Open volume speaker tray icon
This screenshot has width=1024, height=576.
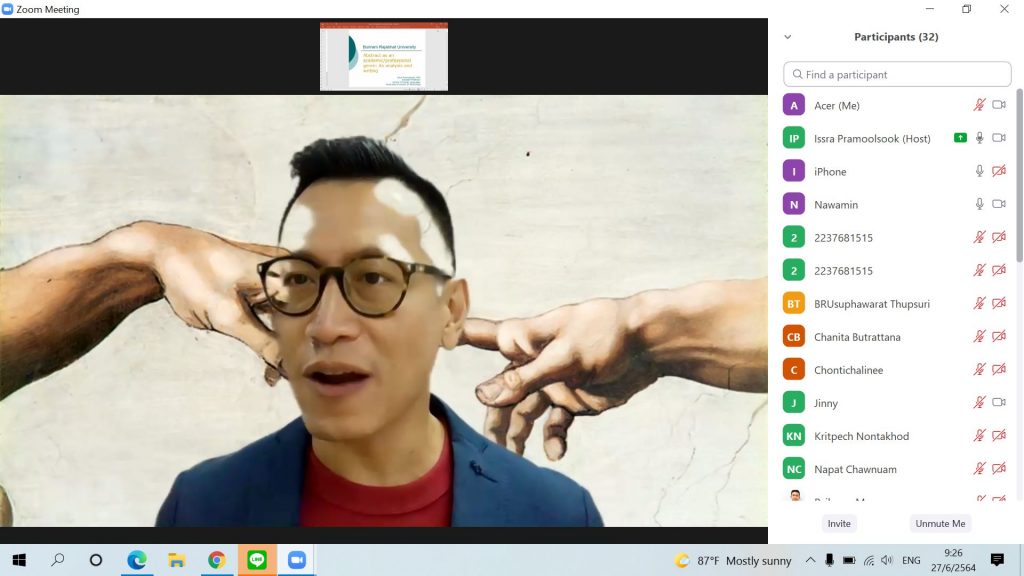[x=886, y=560]
